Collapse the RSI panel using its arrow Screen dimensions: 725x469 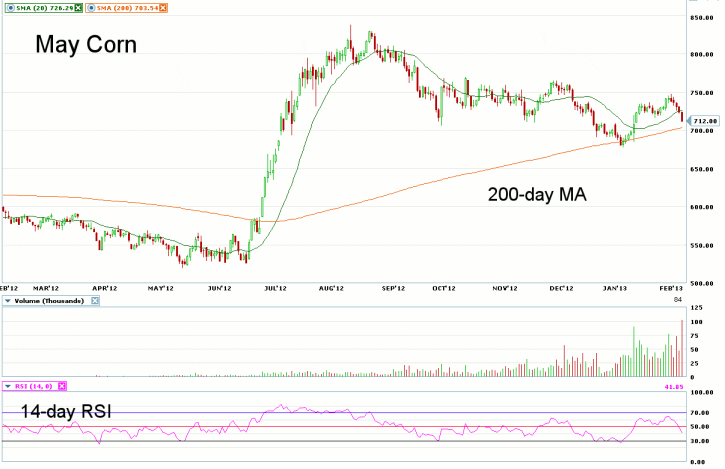[9, 385]
